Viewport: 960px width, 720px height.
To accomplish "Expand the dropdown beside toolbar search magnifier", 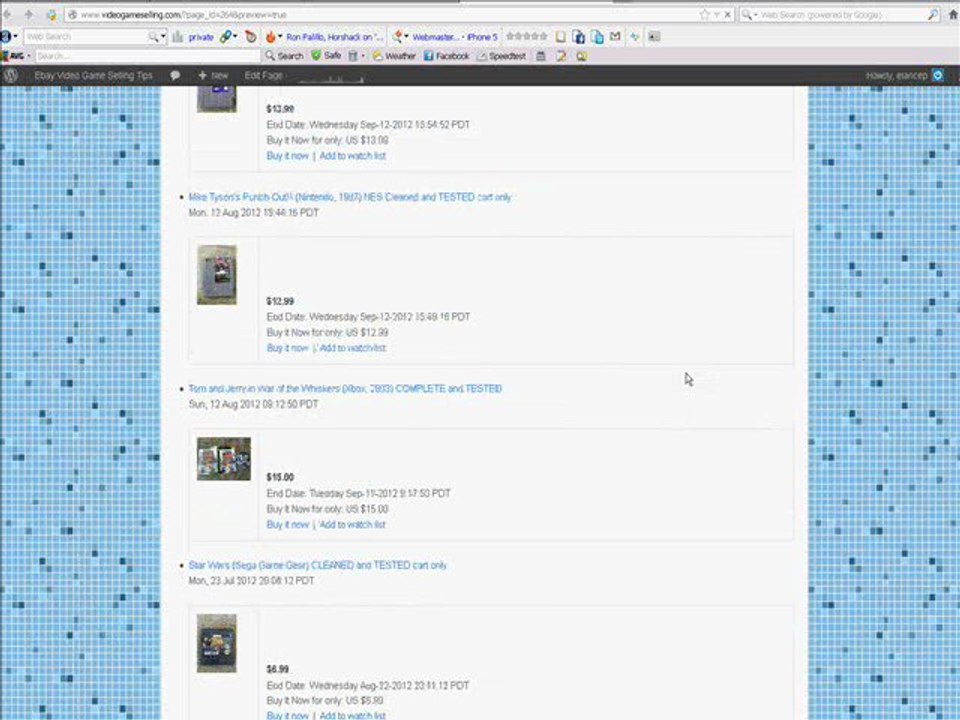I will click(163, 37).
